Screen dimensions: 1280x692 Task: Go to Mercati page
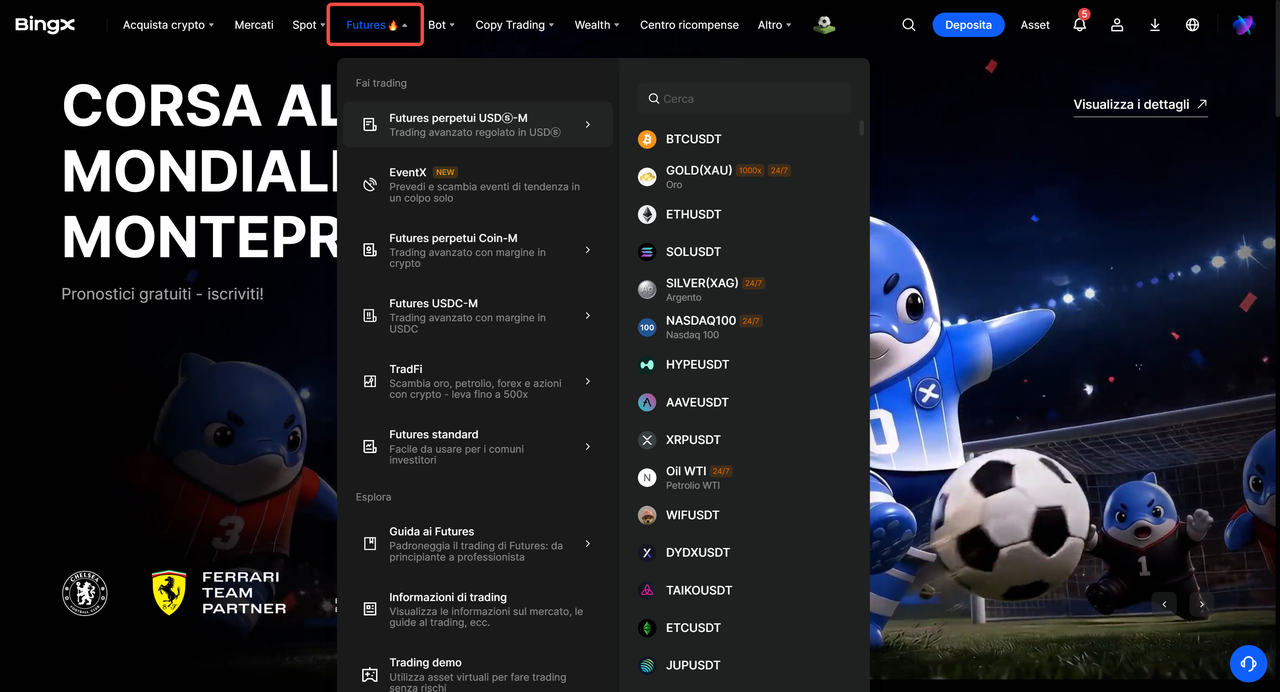click(x=254, y=25)
